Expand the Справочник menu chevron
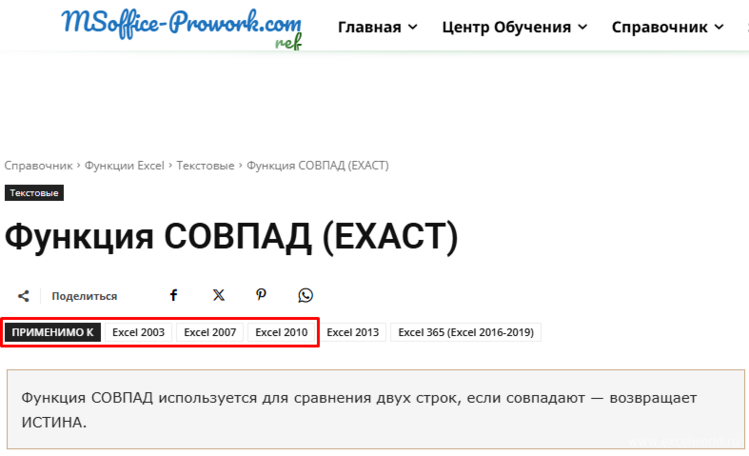Screen dimensions: 749x456 point(719,27)
